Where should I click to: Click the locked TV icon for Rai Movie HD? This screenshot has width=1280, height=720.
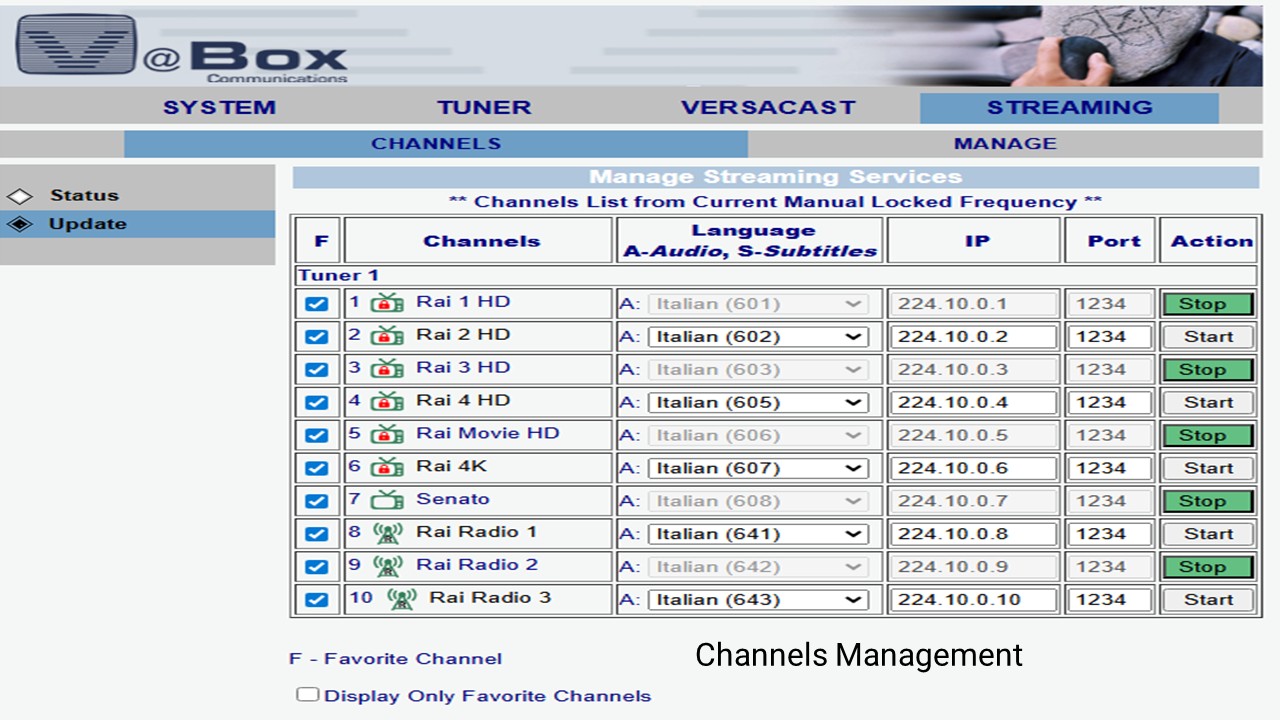(x=387, y=435)
